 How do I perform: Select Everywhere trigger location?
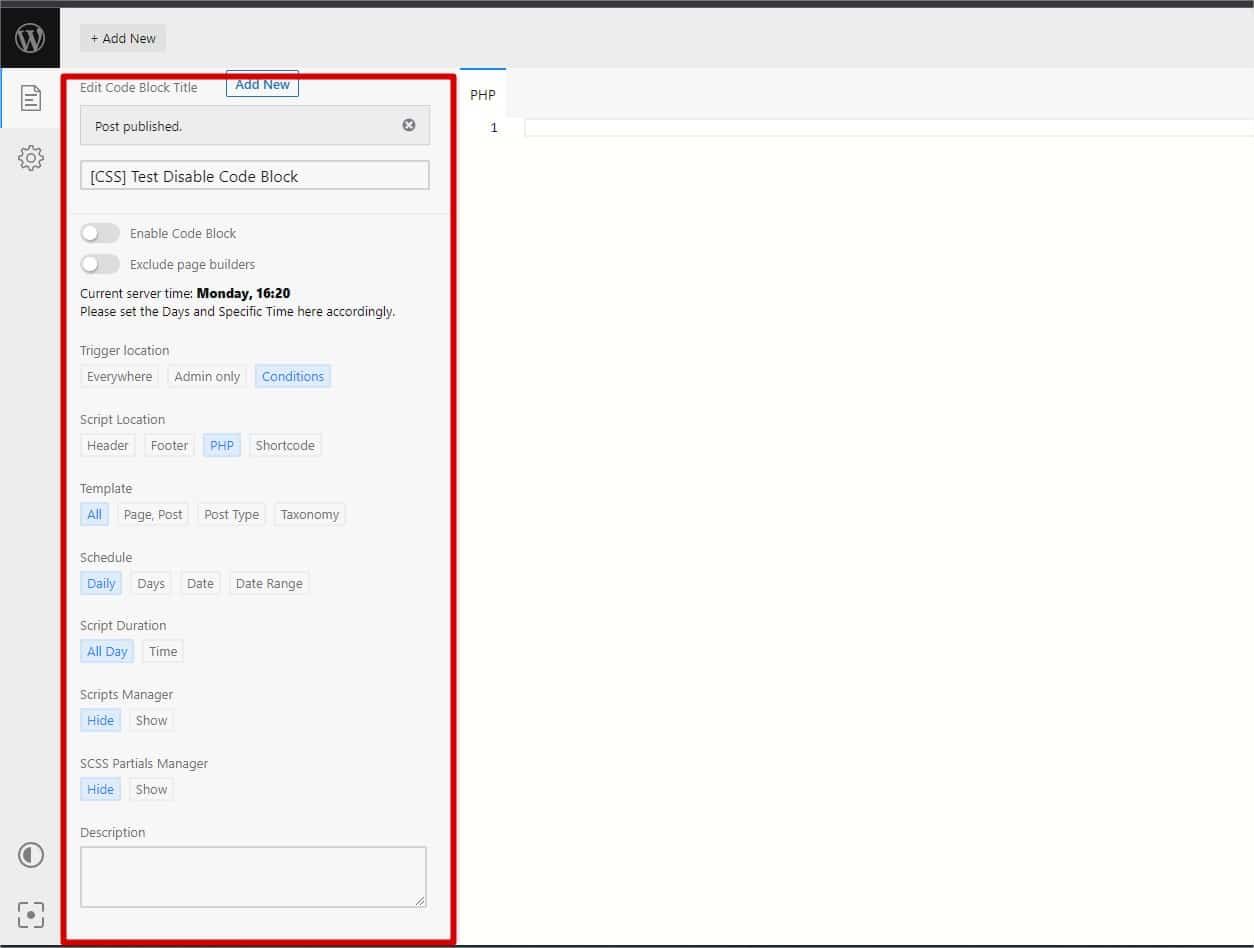point(119,376)
